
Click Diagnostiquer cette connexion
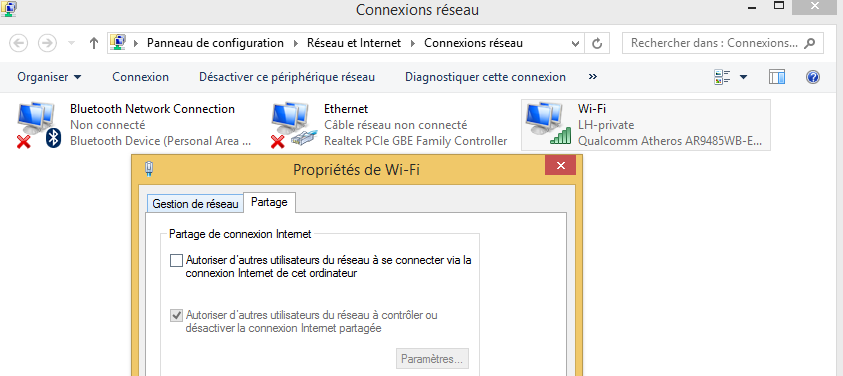(485, 77)
